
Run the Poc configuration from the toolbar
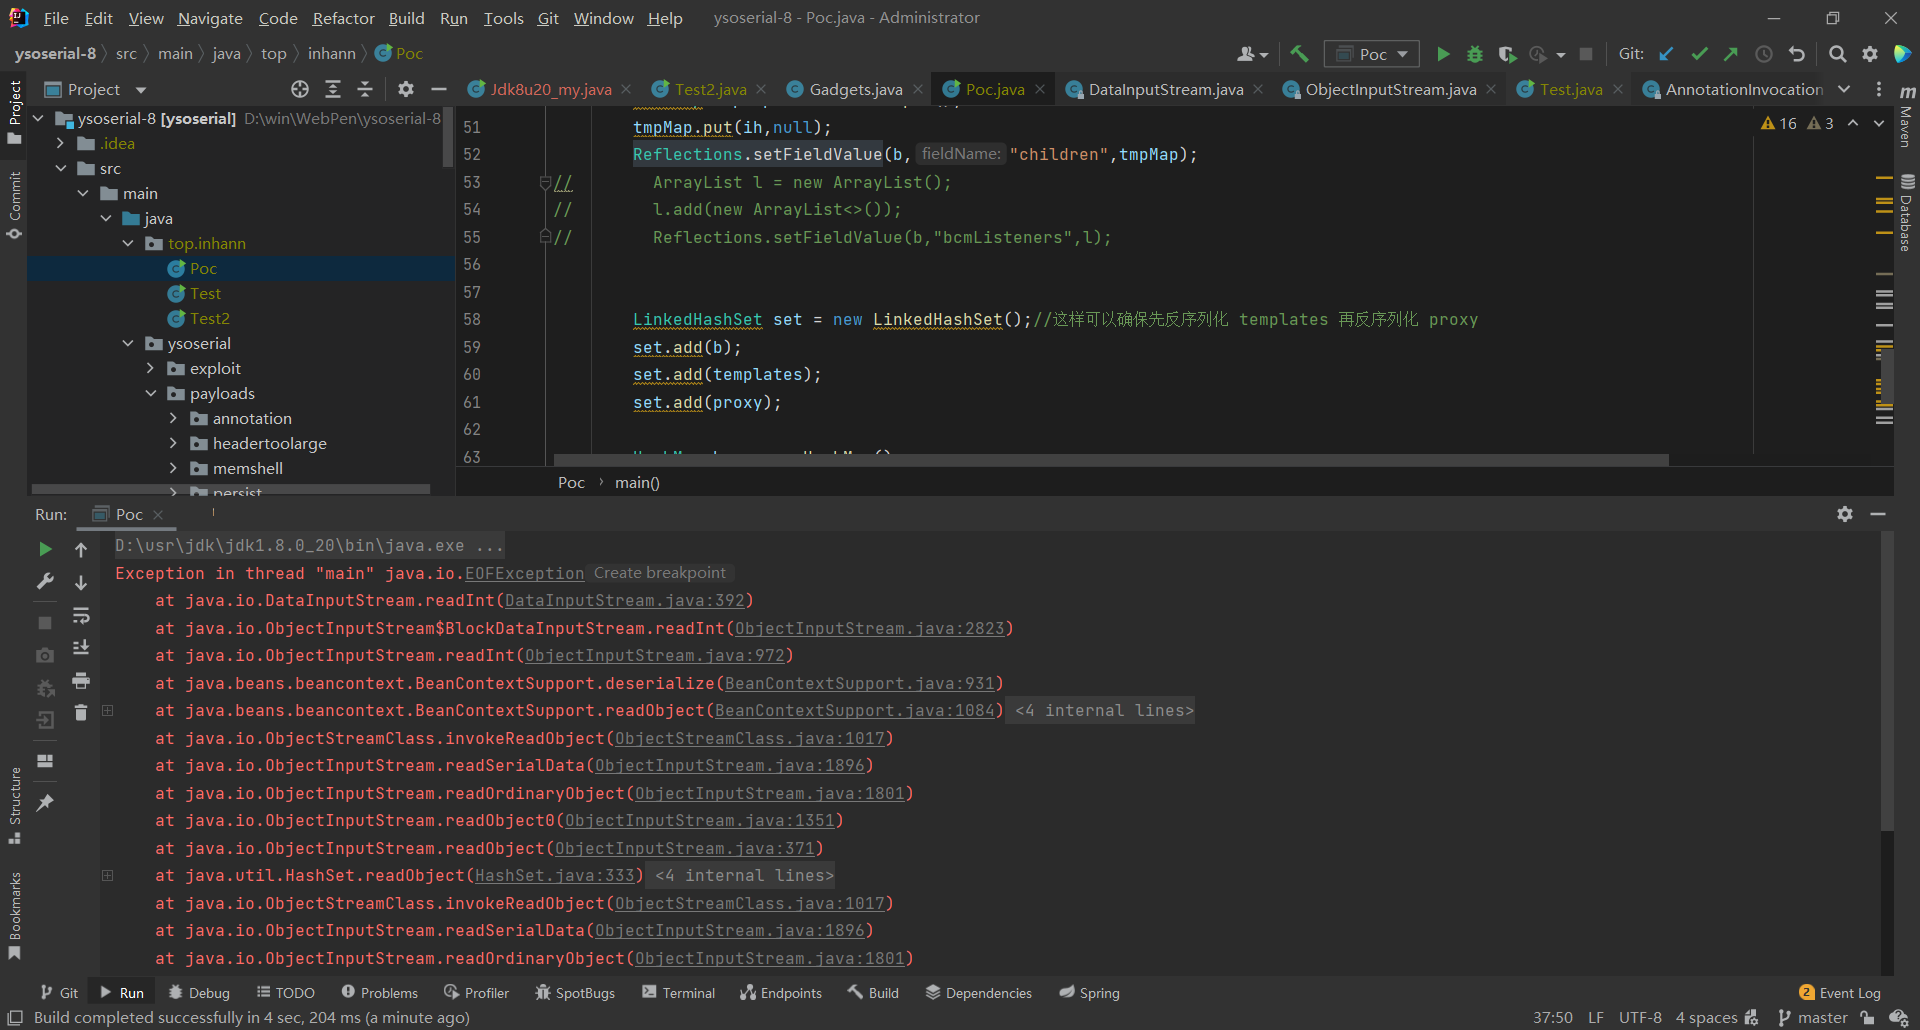1443,54
